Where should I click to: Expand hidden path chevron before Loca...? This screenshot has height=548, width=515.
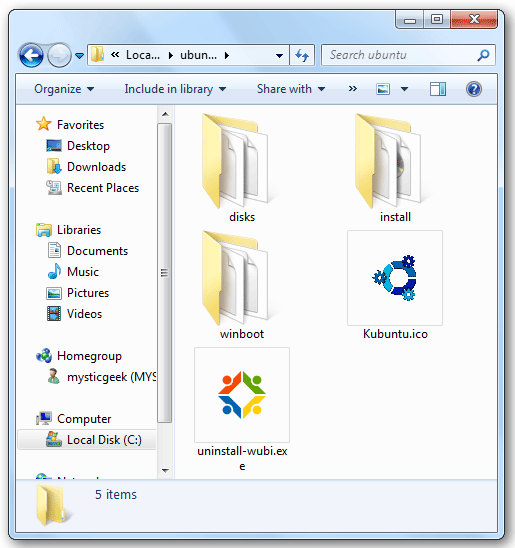tap(115, 55)
